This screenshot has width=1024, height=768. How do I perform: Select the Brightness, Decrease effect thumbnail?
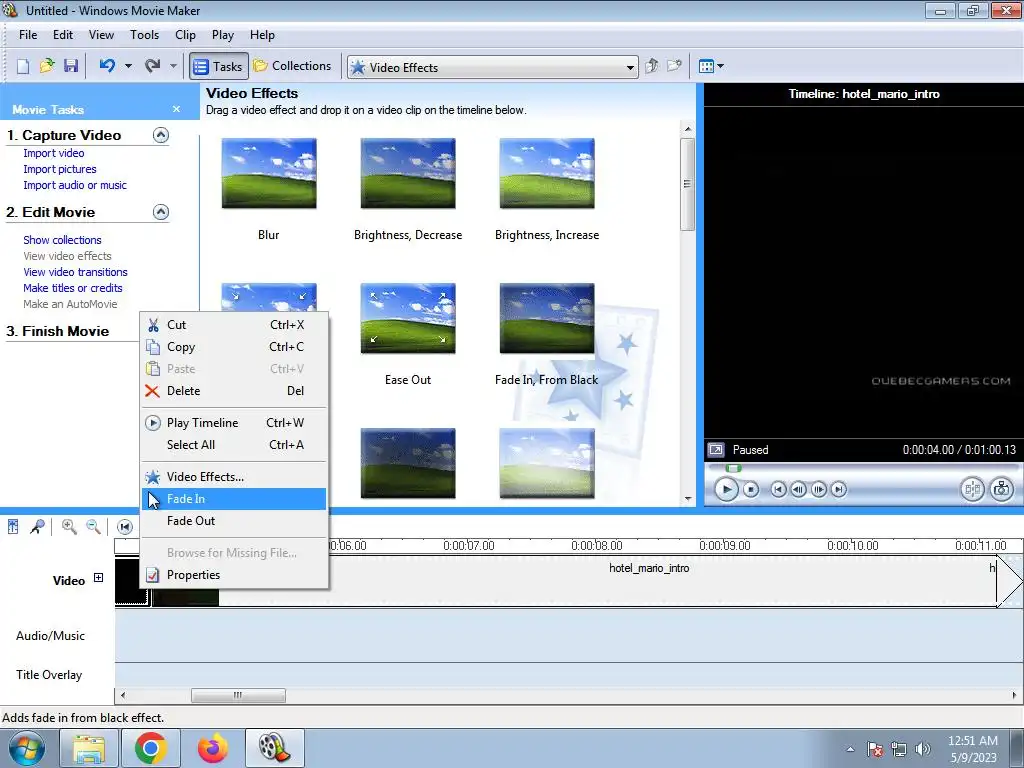(408, 174)
